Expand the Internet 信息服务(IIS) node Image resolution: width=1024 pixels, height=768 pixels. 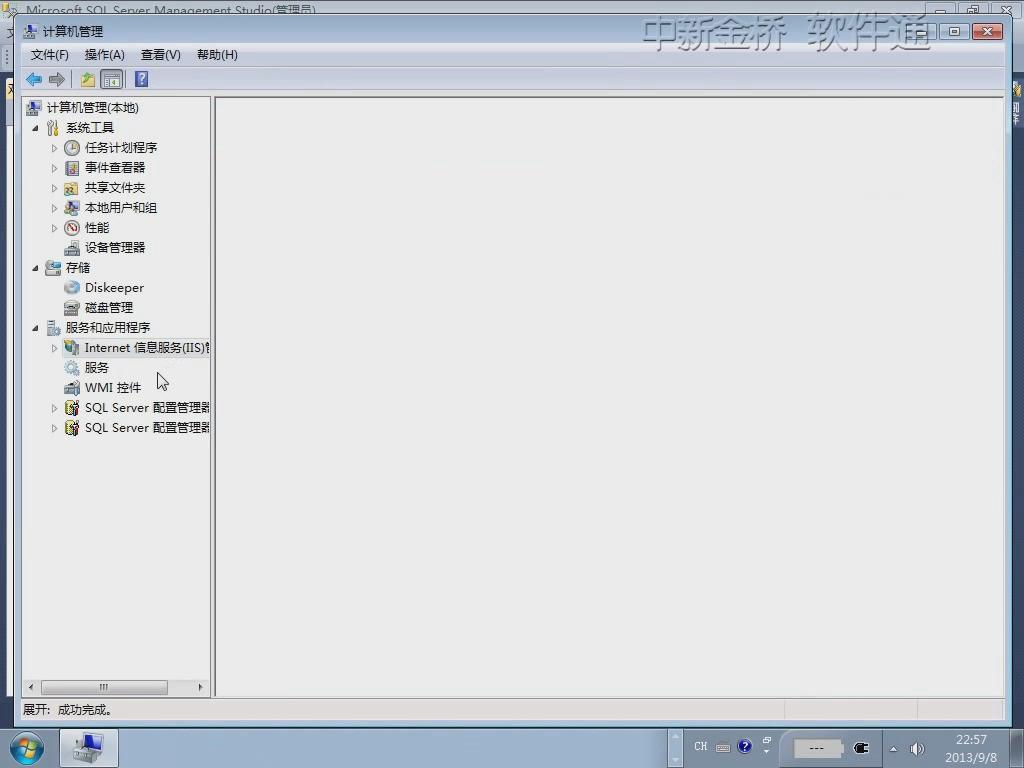coord(54,348)
